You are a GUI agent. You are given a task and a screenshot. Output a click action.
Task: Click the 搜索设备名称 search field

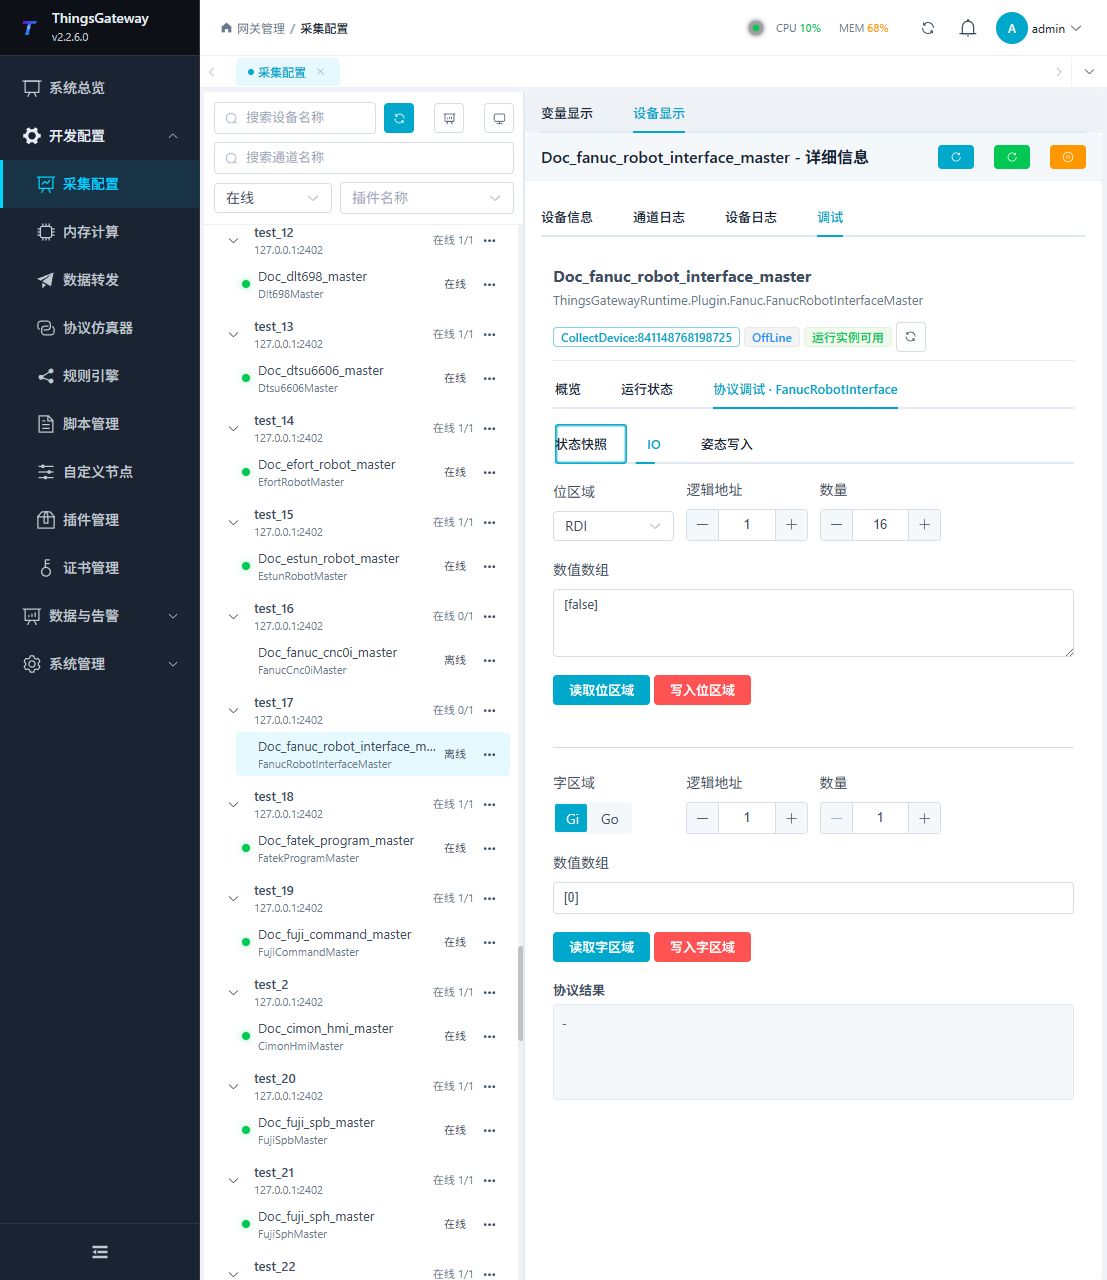[x=295, y=118]
